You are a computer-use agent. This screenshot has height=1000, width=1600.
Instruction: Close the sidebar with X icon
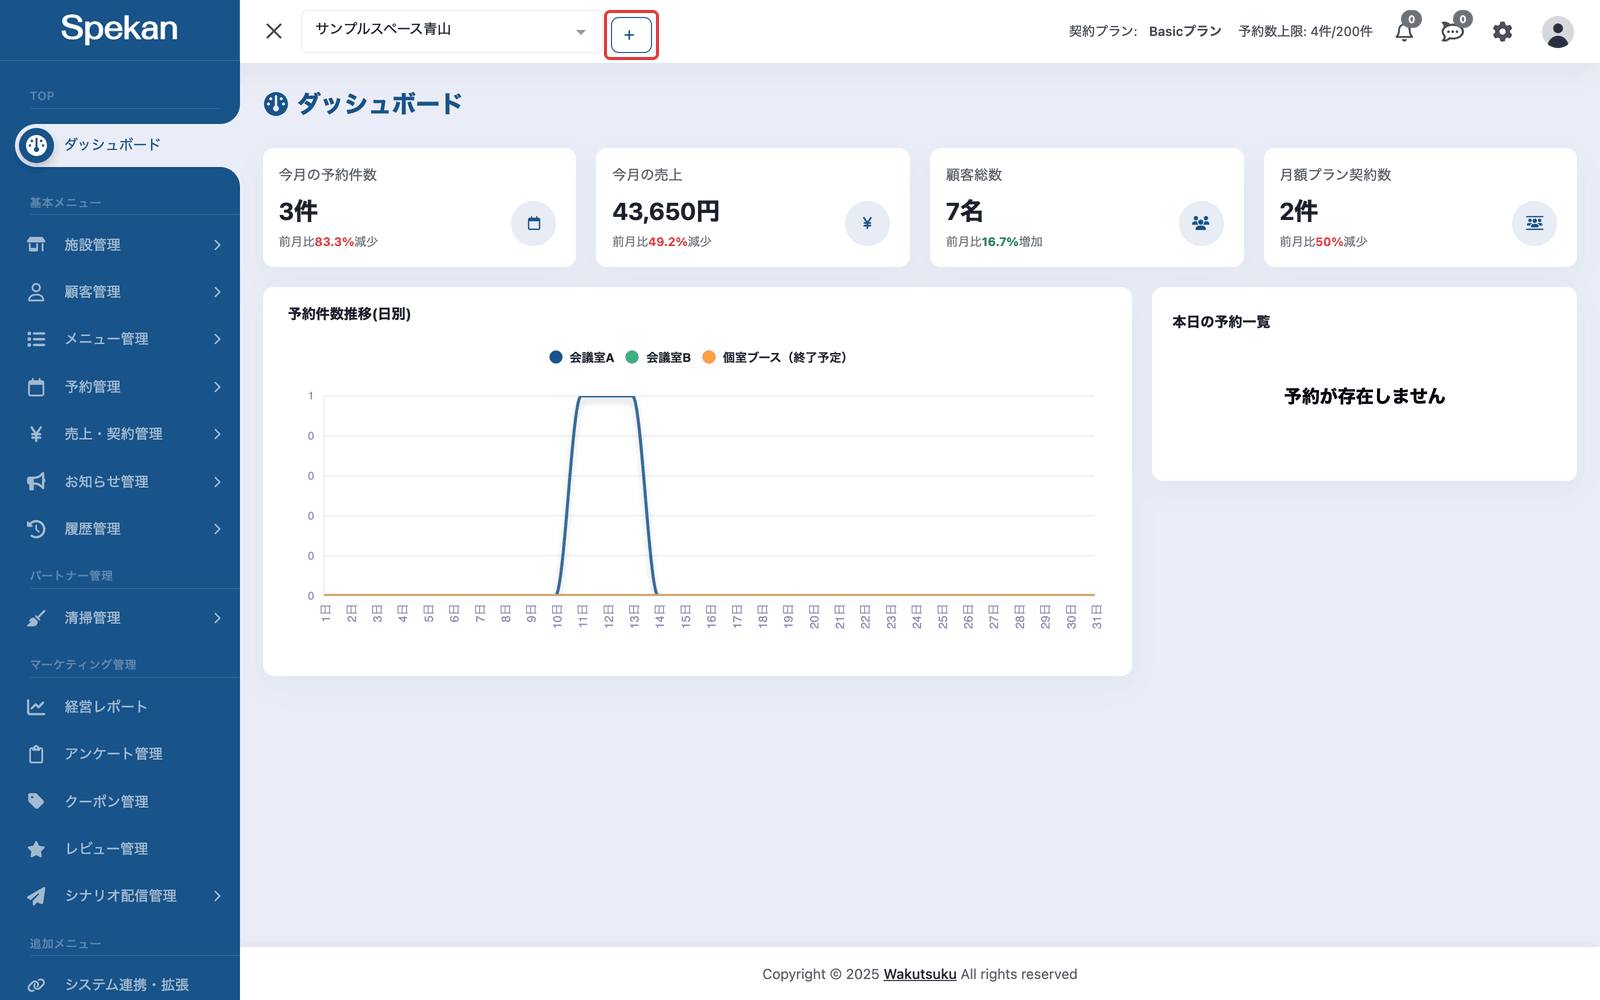[x=274, y=31]
